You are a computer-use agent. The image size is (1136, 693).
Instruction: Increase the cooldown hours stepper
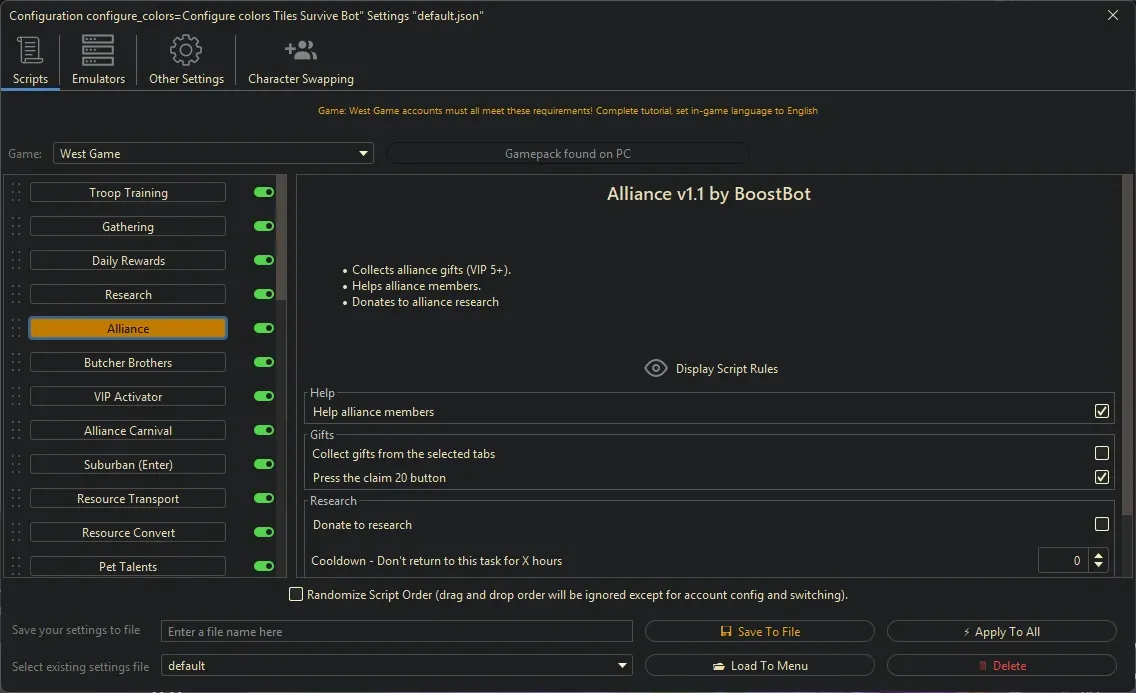(1100, 555)
